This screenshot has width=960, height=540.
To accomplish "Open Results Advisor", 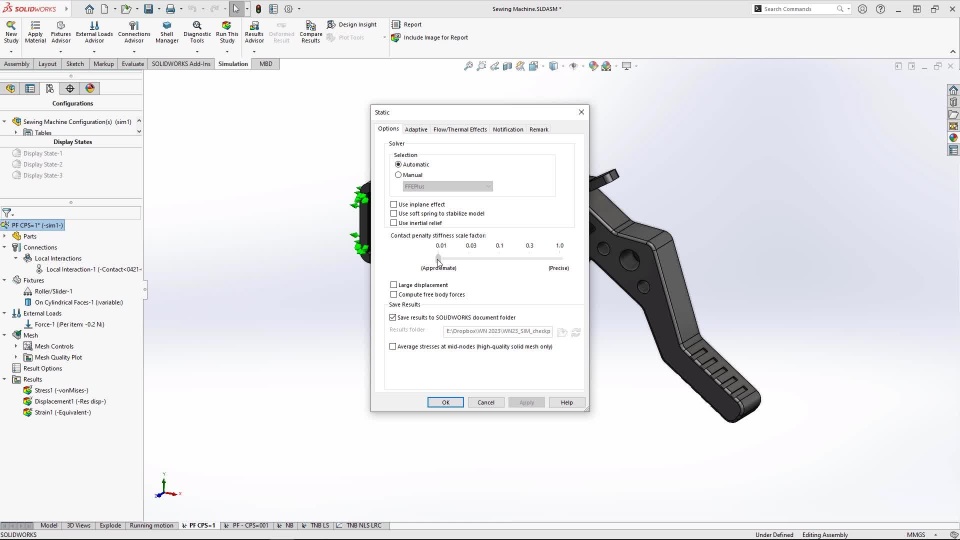I will coord(254,32).
